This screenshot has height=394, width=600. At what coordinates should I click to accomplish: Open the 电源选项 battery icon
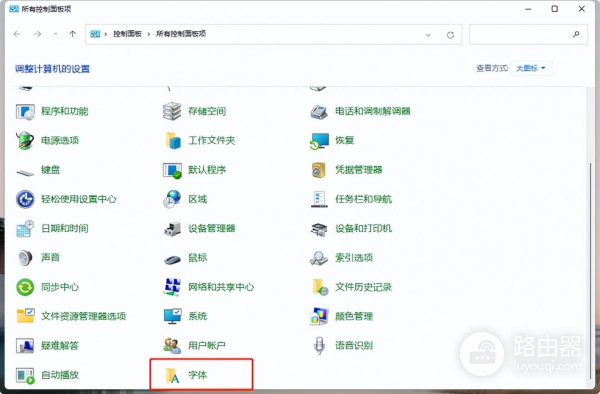point(25,140)
